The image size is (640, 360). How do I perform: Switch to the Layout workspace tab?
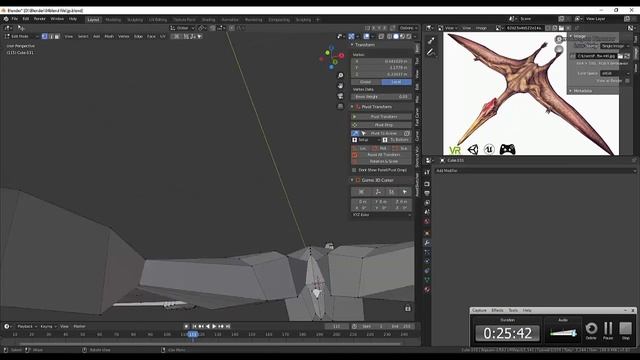point(93,20)
